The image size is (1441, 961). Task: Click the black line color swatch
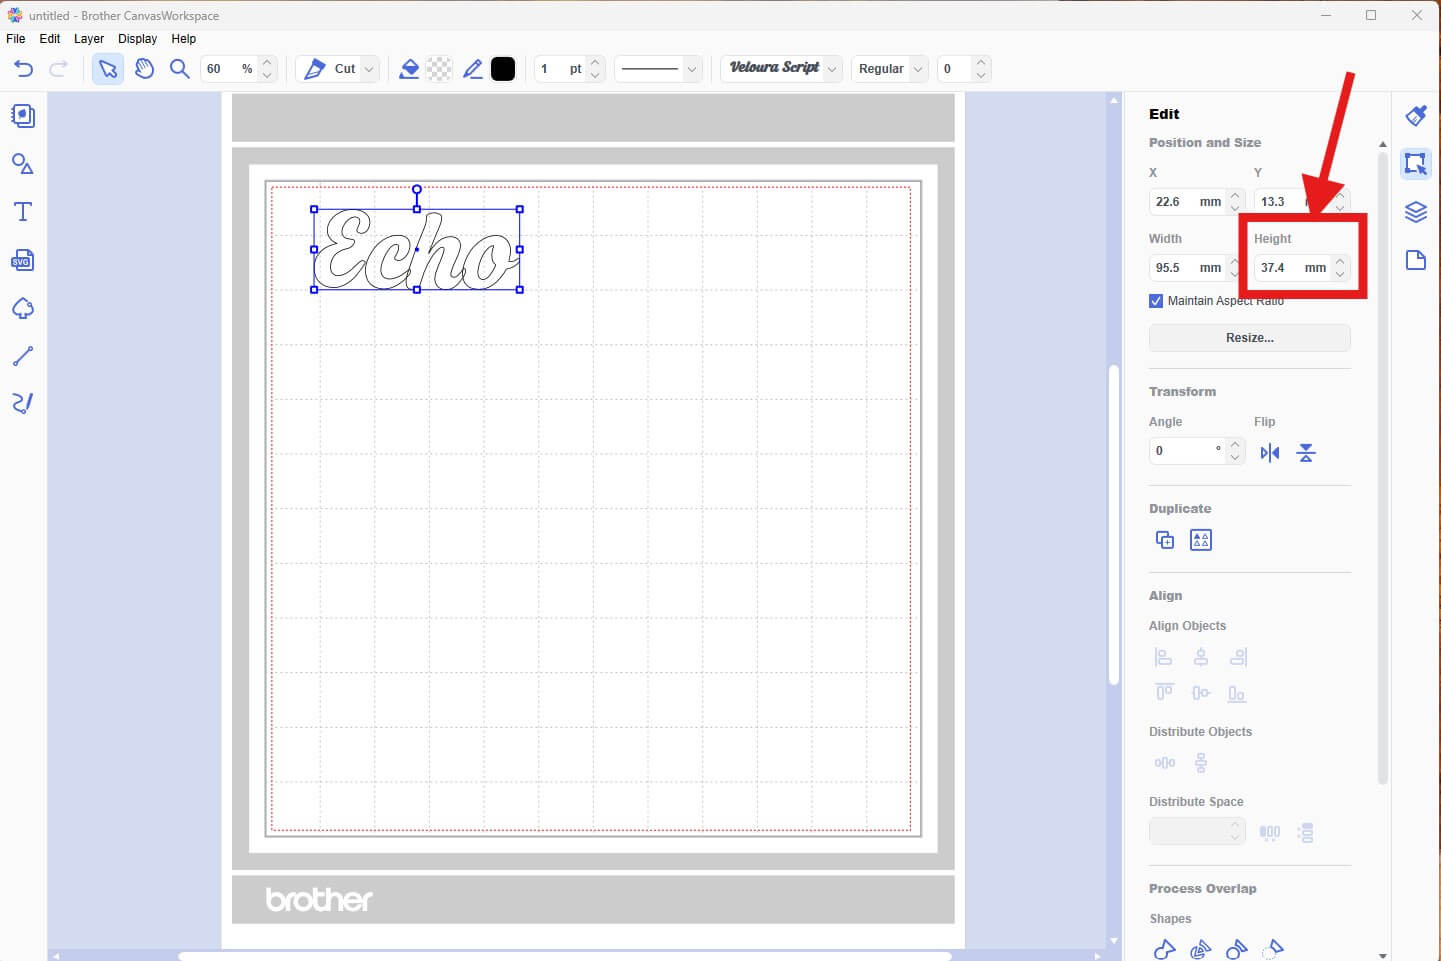[x=503, y=69]
